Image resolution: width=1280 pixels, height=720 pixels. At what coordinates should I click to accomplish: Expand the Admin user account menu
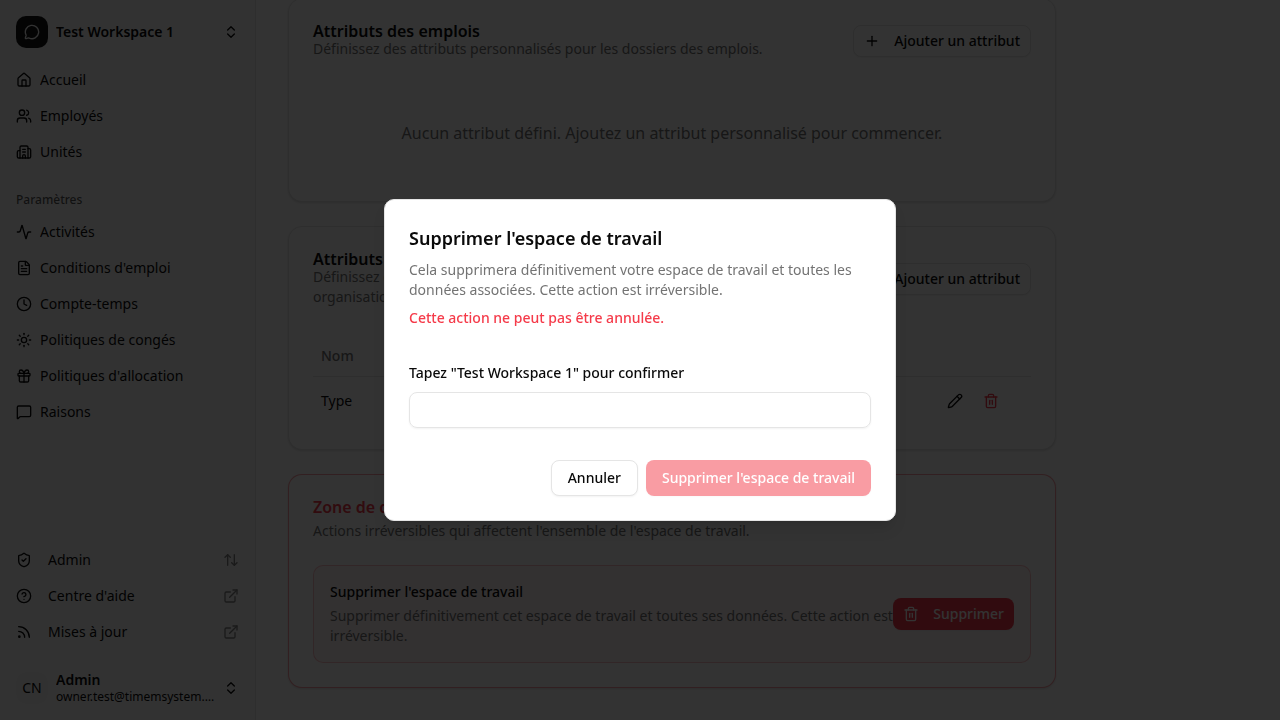point(231,688)
